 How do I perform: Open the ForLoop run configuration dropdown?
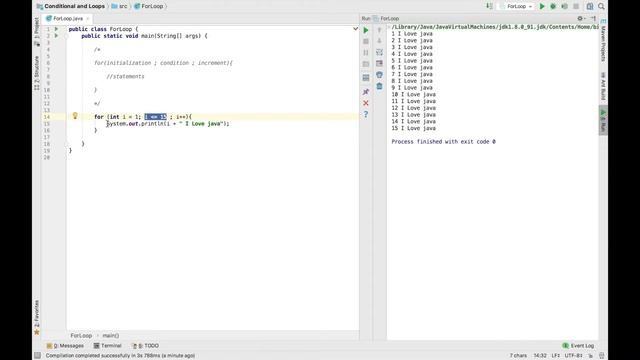pyautogui.click(x=516, y=6)
